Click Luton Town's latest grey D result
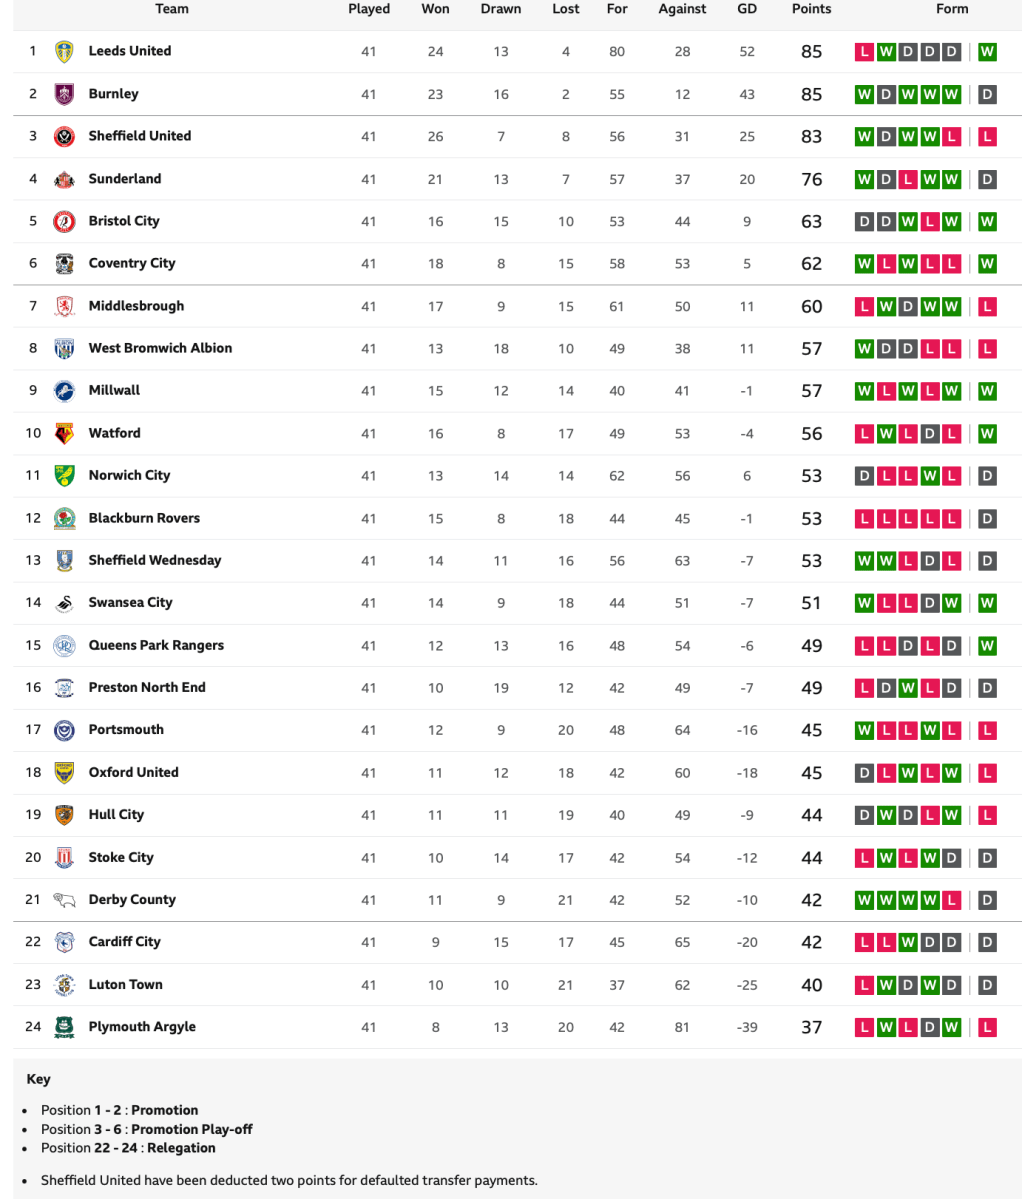The width and height of the screenshot is (1022, 1199). click(987, 985)
